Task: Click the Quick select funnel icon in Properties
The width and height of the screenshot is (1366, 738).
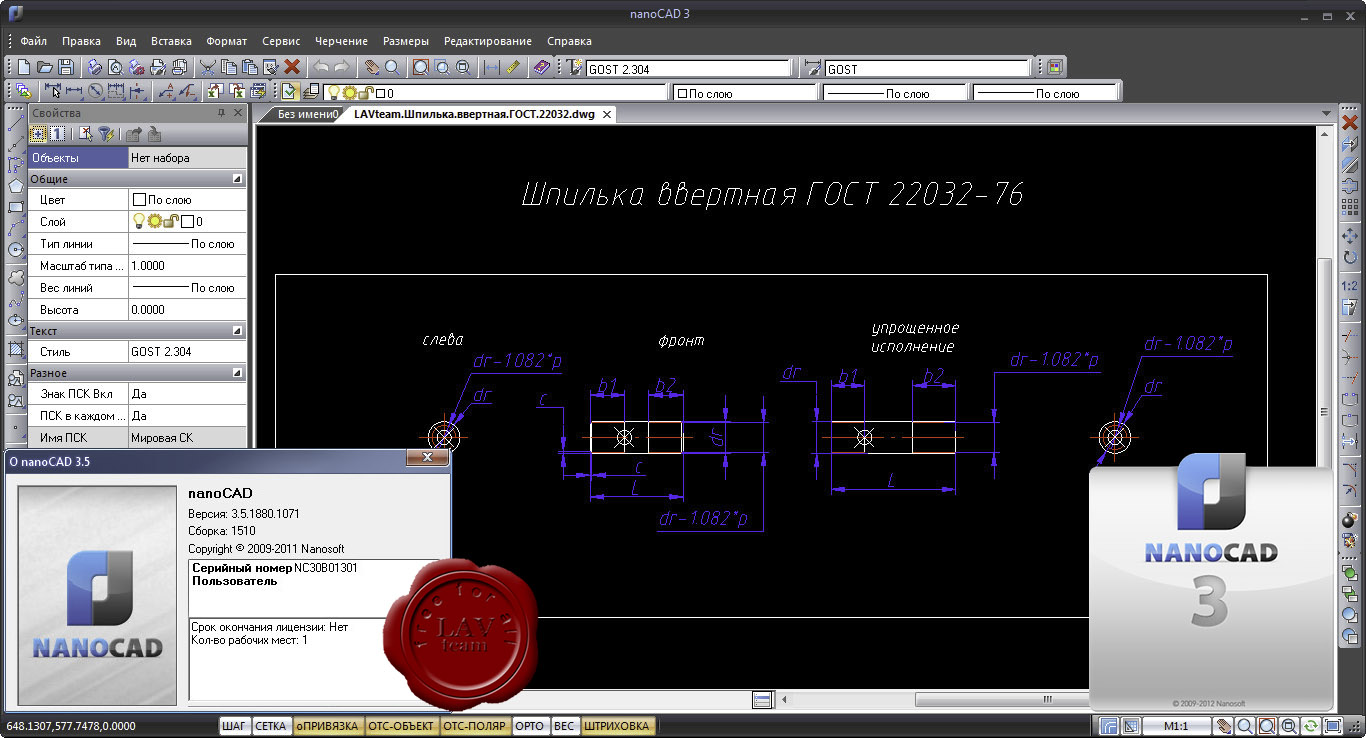Action: coord(104,134)
